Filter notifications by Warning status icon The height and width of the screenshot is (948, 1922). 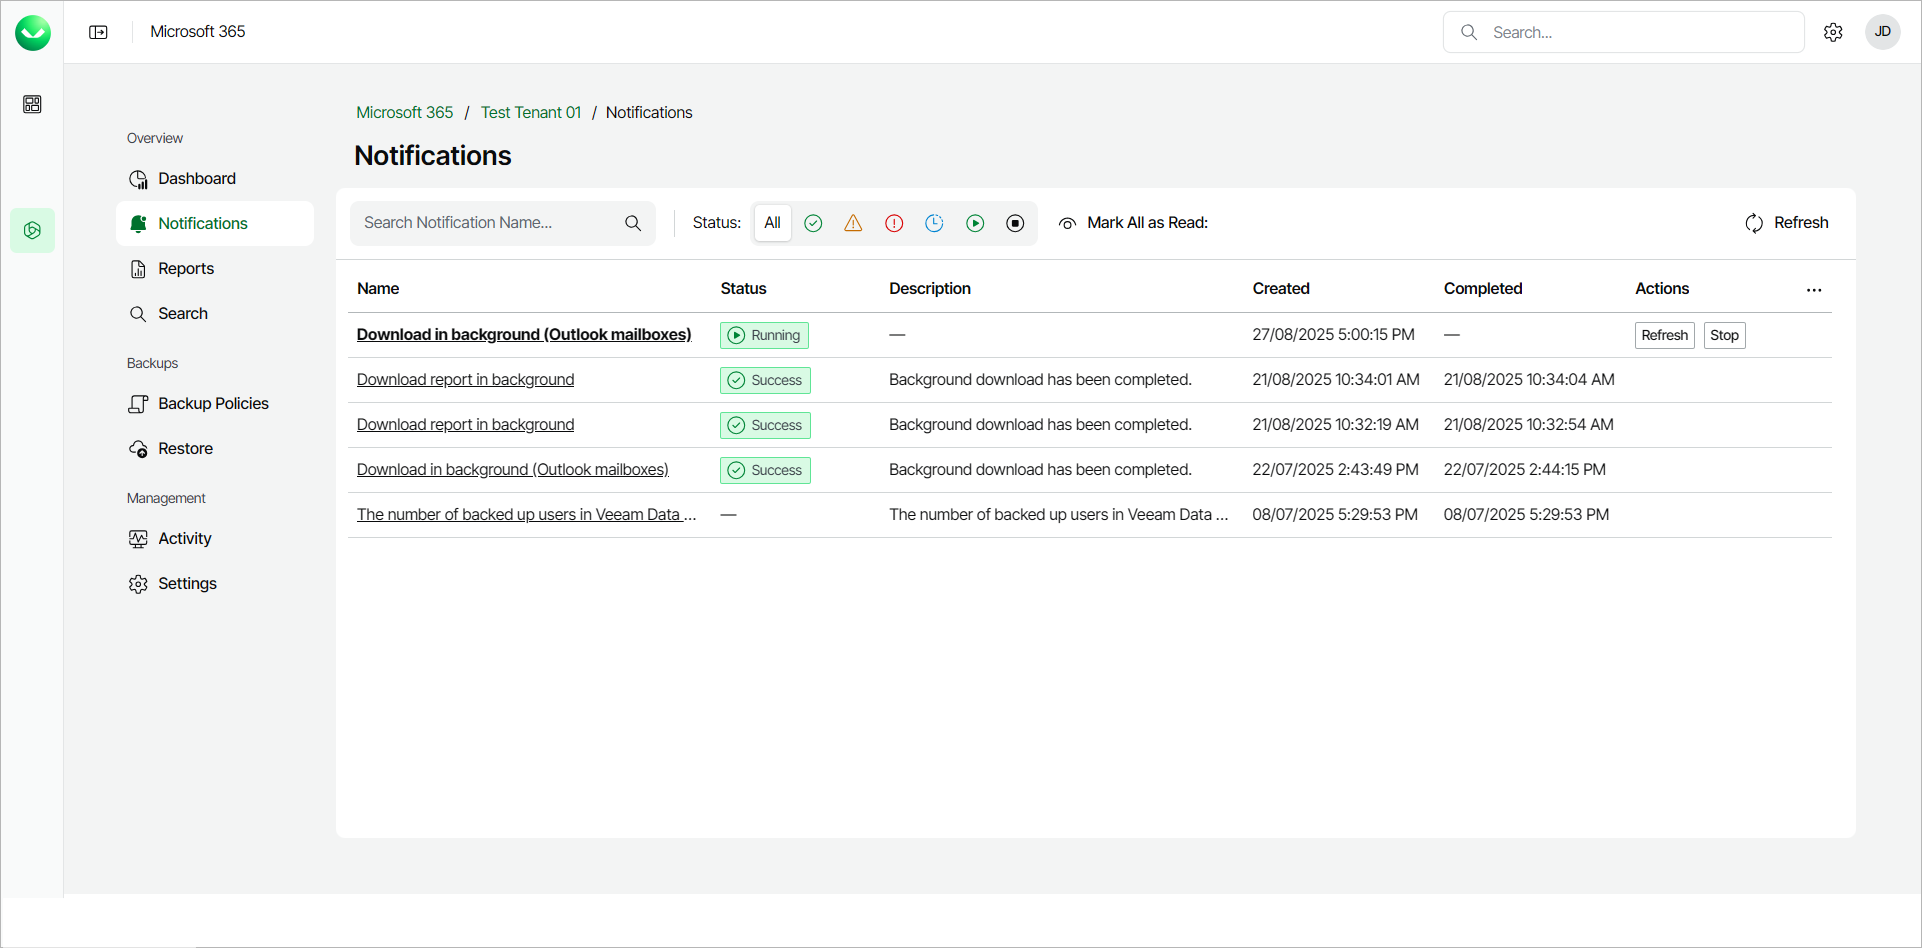pos(853,223)
